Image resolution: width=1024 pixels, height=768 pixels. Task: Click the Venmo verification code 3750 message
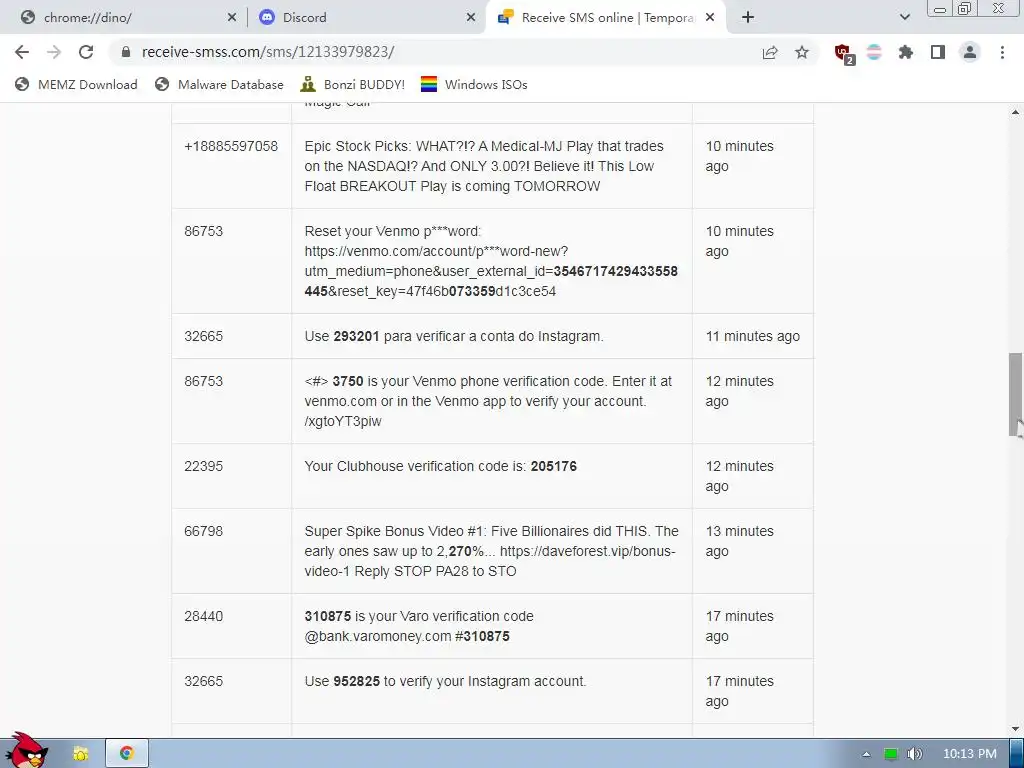click(x=488, y=401)
